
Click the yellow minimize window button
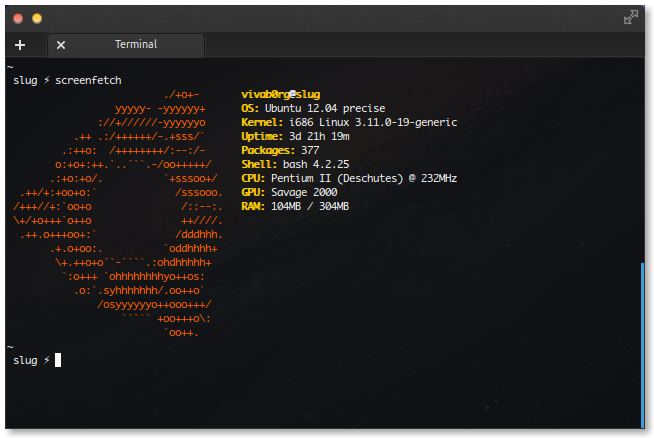click(x=37, y=18)
